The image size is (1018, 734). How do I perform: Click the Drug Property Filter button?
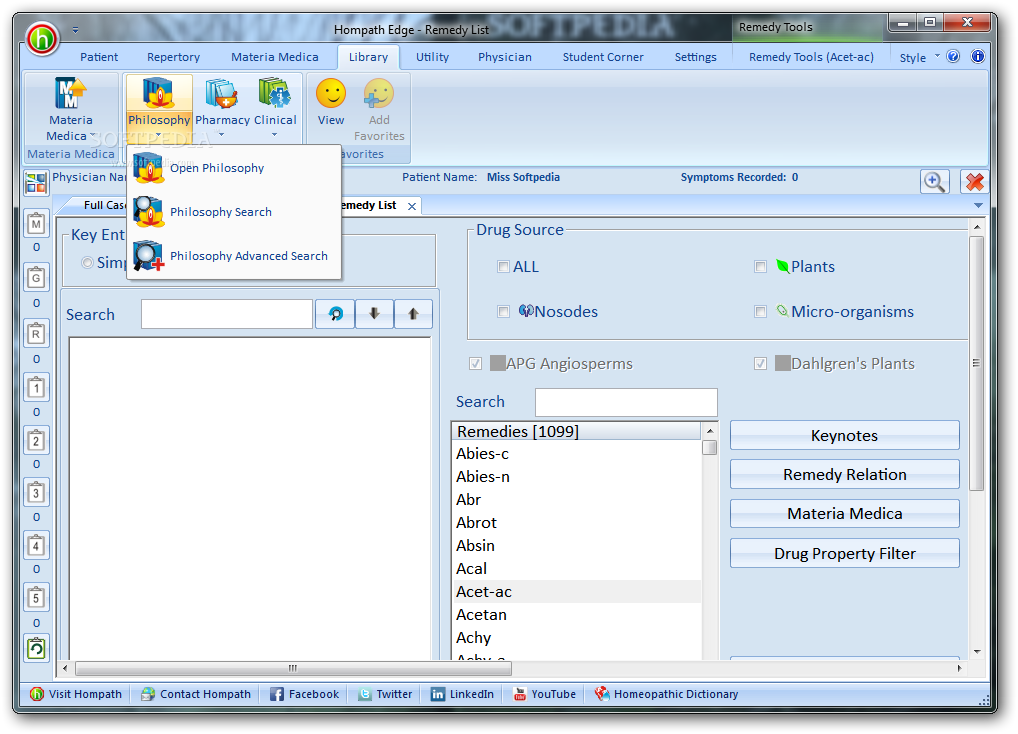[x=844, y=554]
